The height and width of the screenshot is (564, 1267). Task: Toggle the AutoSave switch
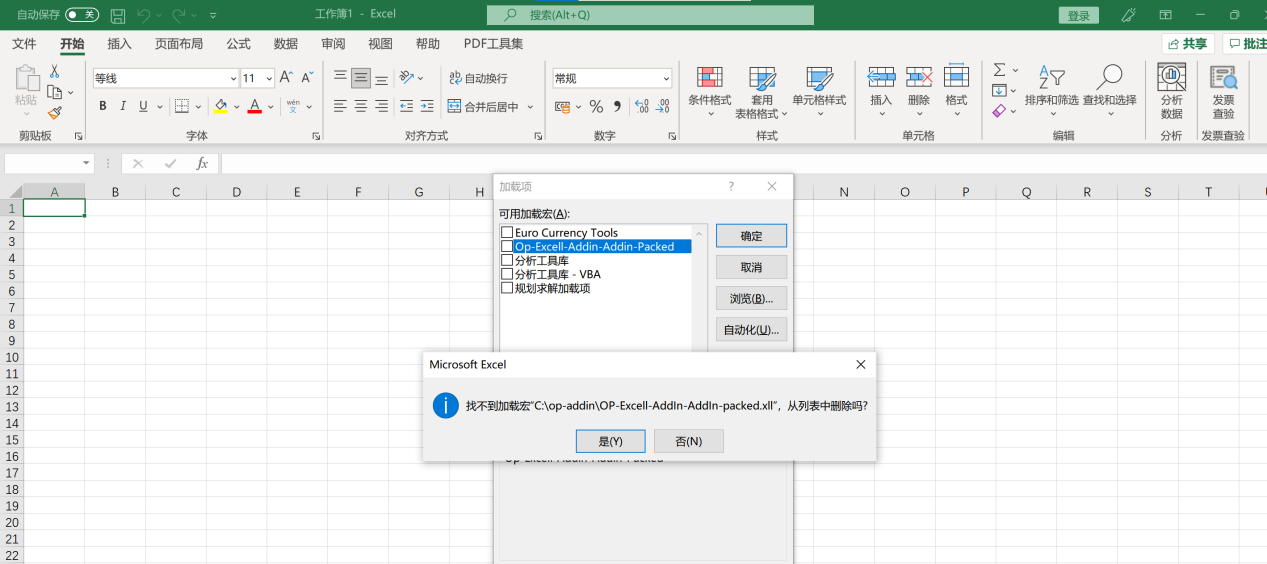point(82,15)
